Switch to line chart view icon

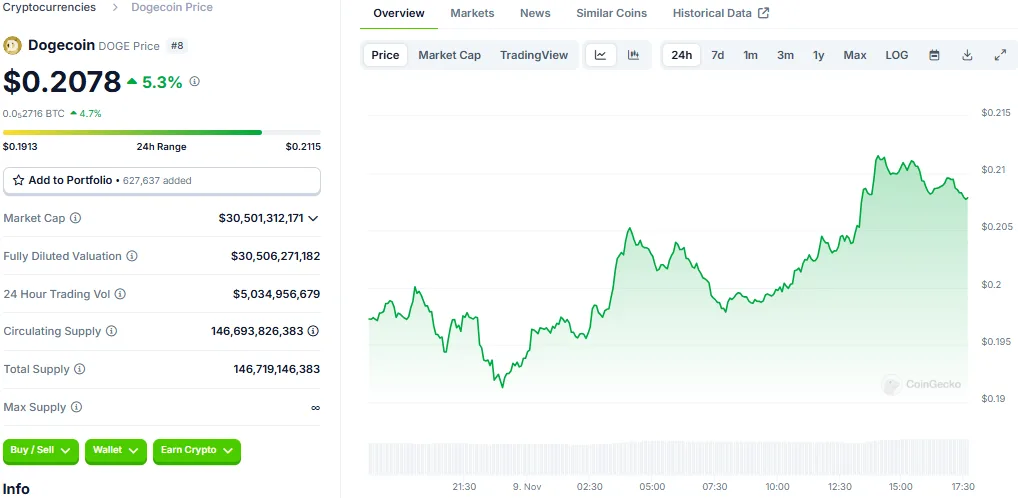601,55
